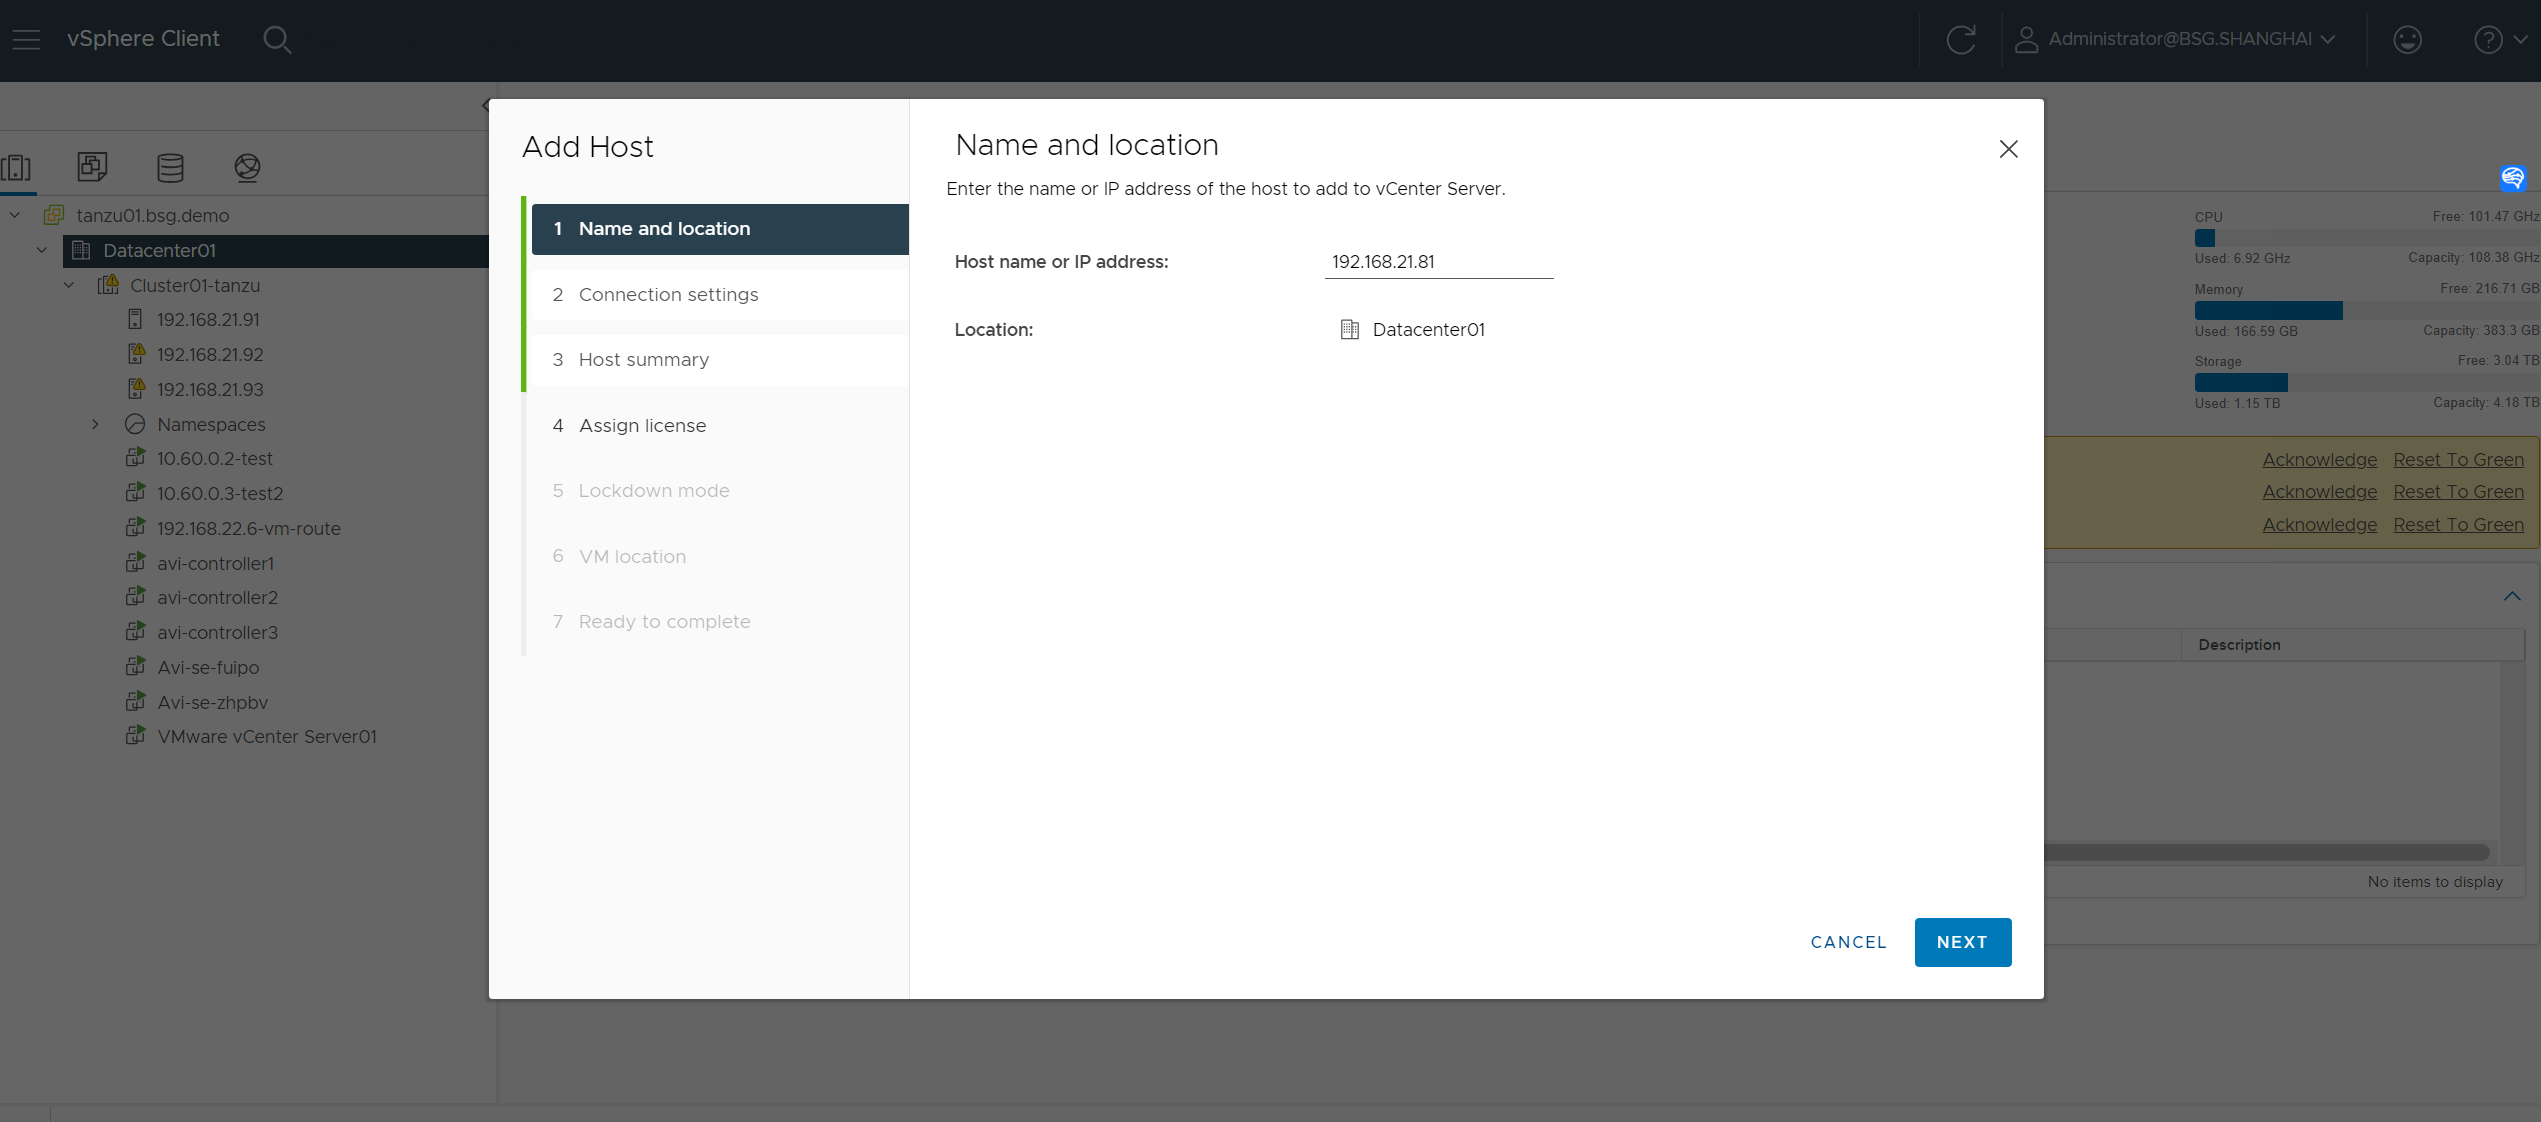
Task: Click the search magnifier icon
Action: (x=276, y=39)
